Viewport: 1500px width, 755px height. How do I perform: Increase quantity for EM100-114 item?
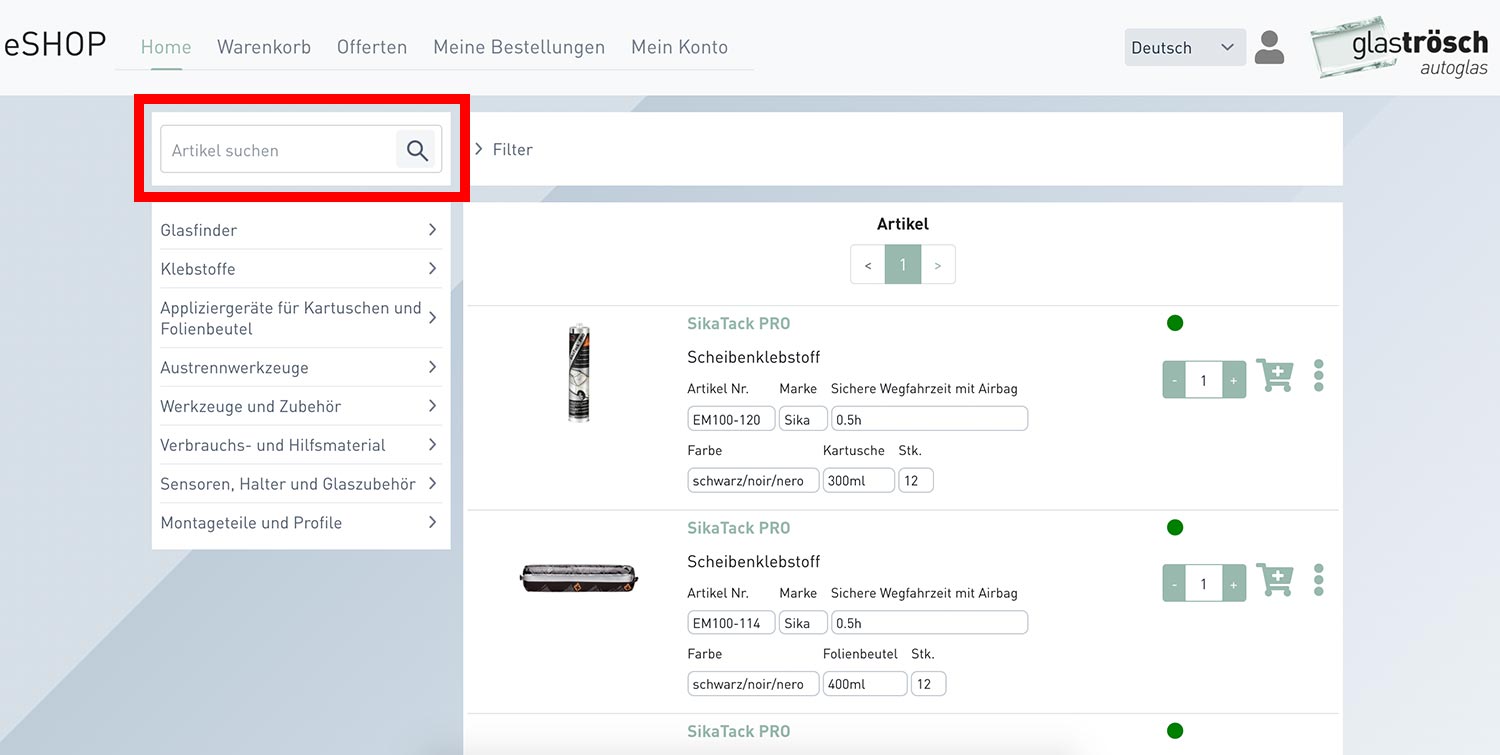coord(1234,584)
